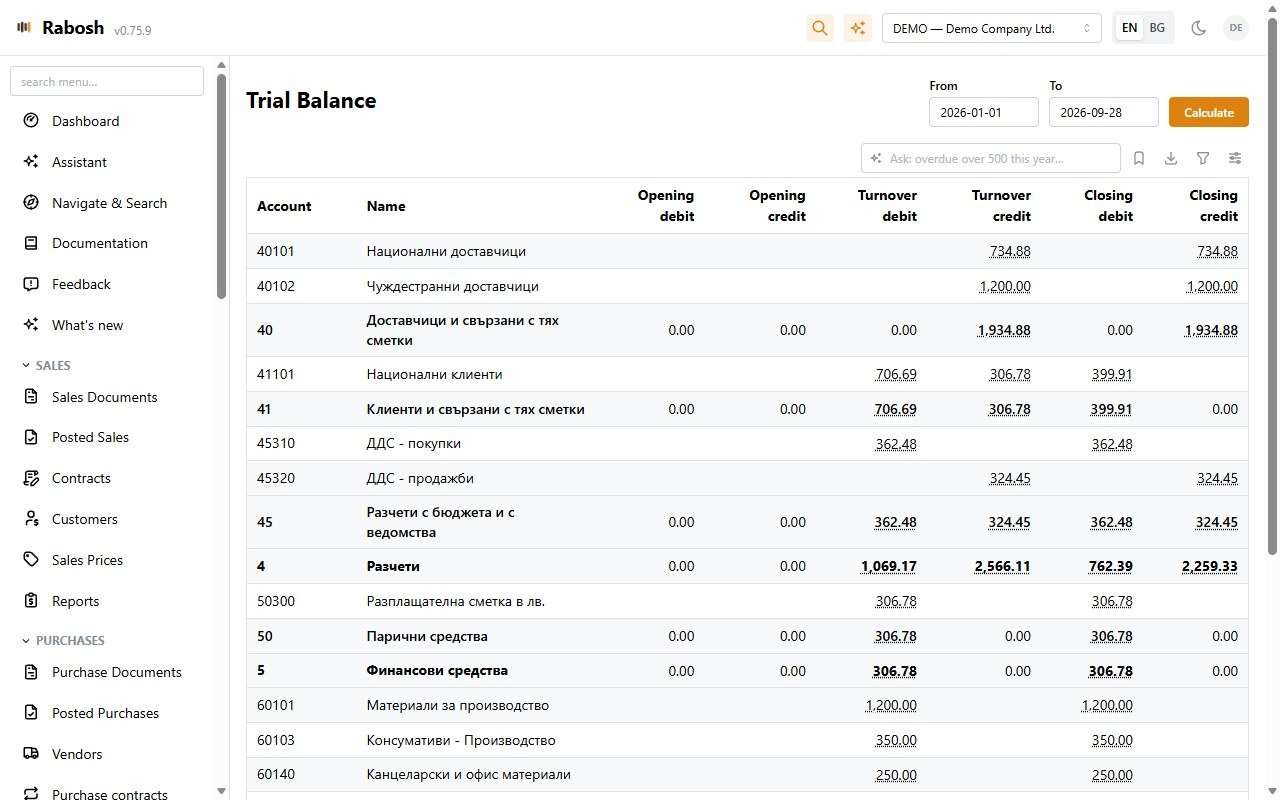Focus the Ask AI query field
The width and height of the screenshot is (1280, 800).
click(x=991, y=158)
